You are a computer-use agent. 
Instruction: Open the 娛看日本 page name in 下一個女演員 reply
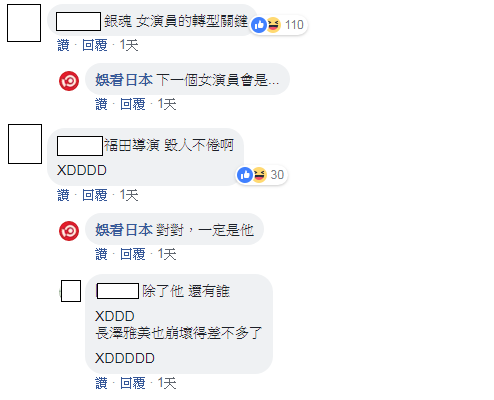[124, 80]
